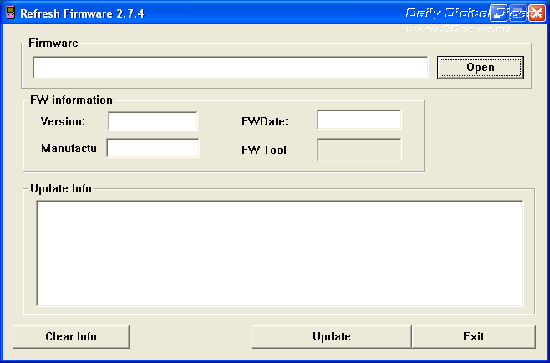Click the Manufactu text field

[153, 148]
